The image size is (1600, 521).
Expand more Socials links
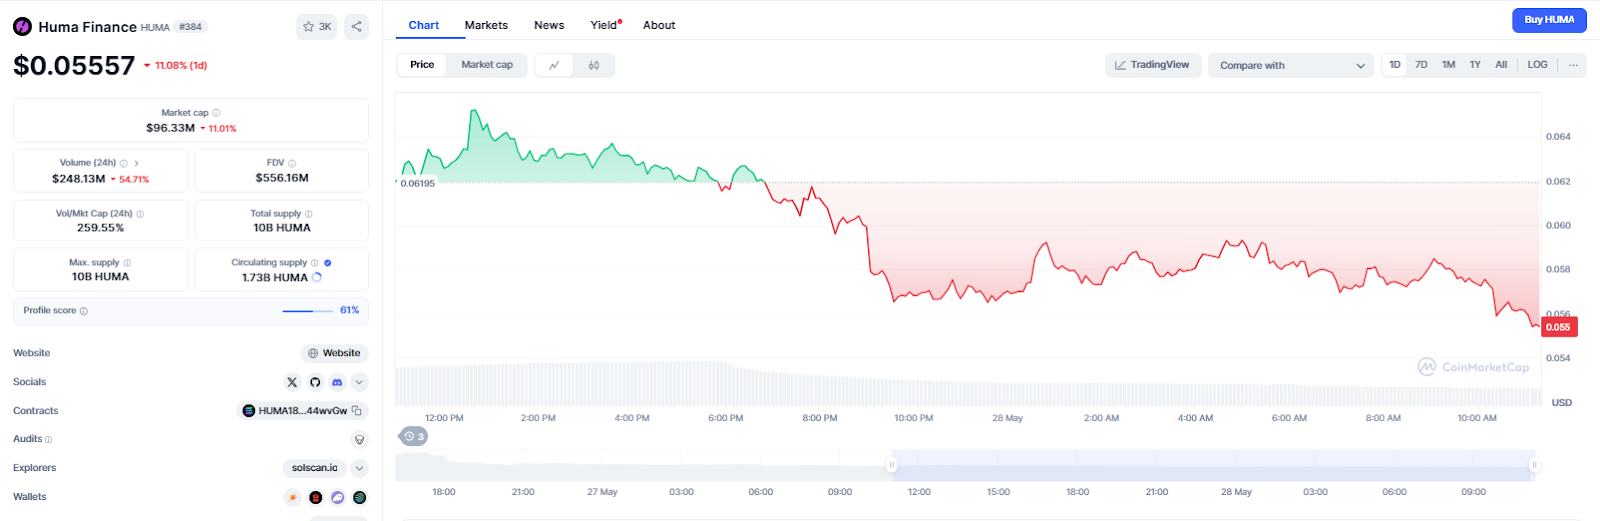(360, 382)
